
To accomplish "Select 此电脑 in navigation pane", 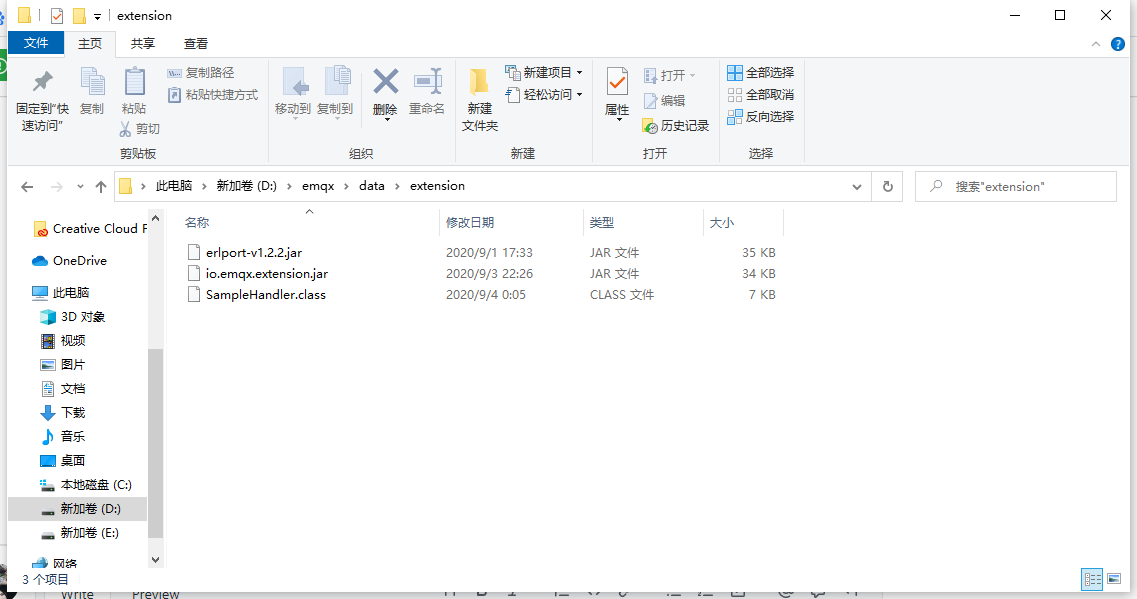I will click(61, 293).
